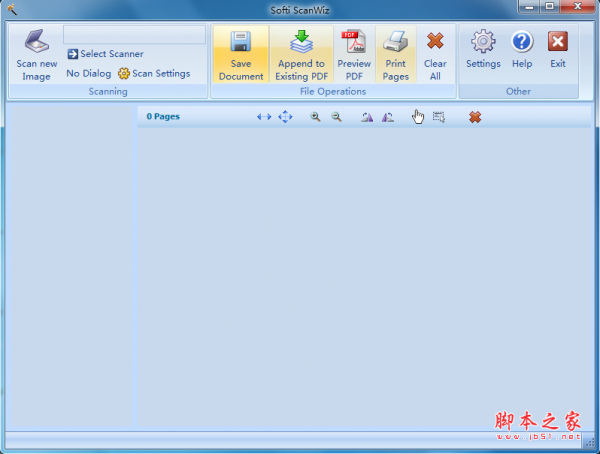This screenshot has height=454, width=600.
Task: Zoom in with magnifier plus icon
Action: tap(315, 117)
